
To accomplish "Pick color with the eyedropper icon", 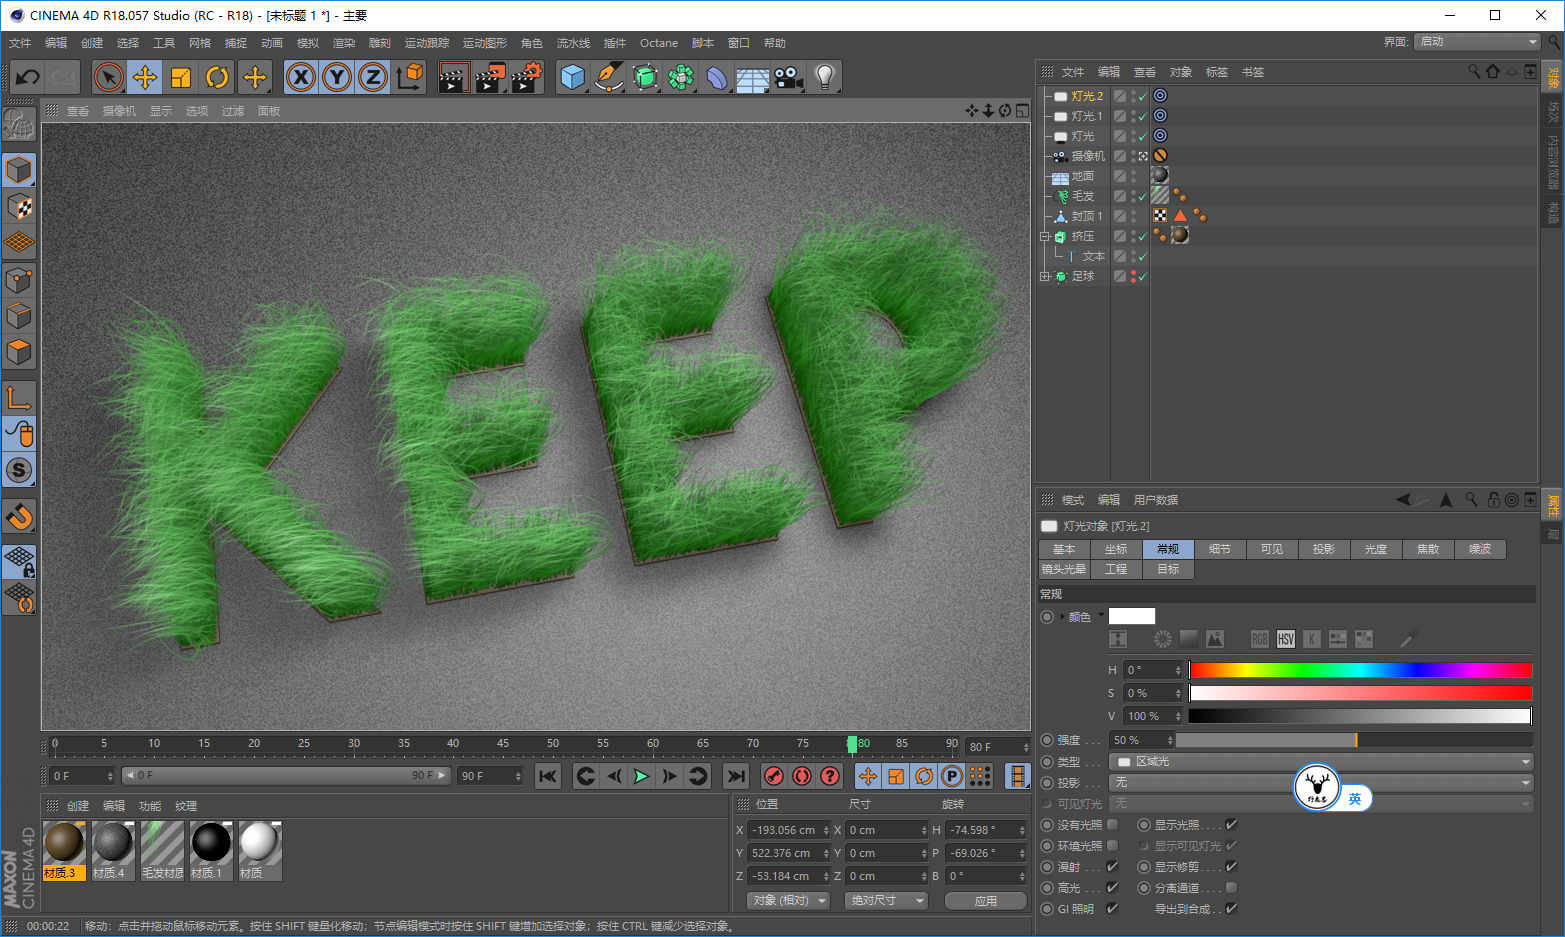I will click(1408, 639).
